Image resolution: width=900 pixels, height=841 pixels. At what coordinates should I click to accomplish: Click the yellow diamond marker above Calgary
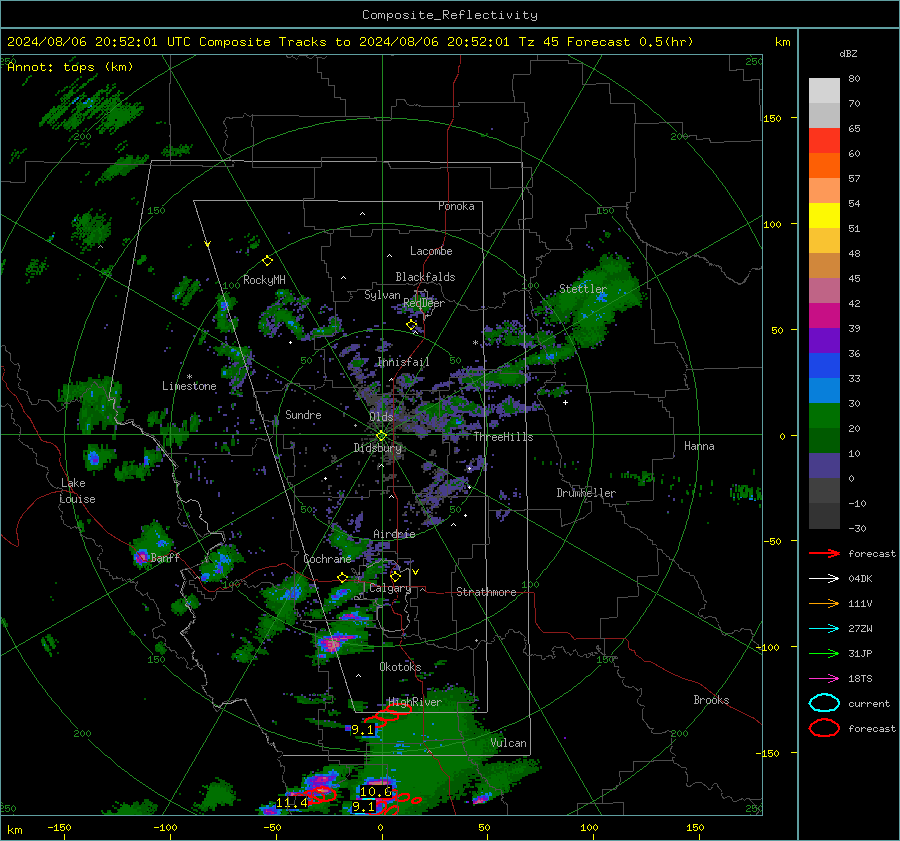click(395, 576)
